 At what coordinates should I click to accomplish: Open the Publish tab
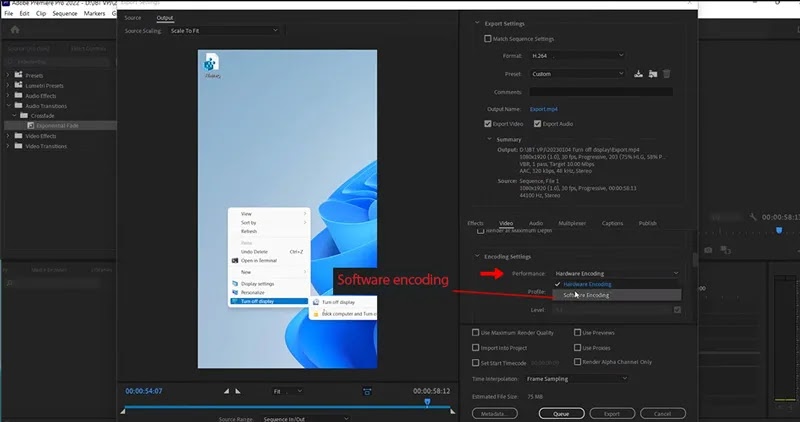(647, 223)
